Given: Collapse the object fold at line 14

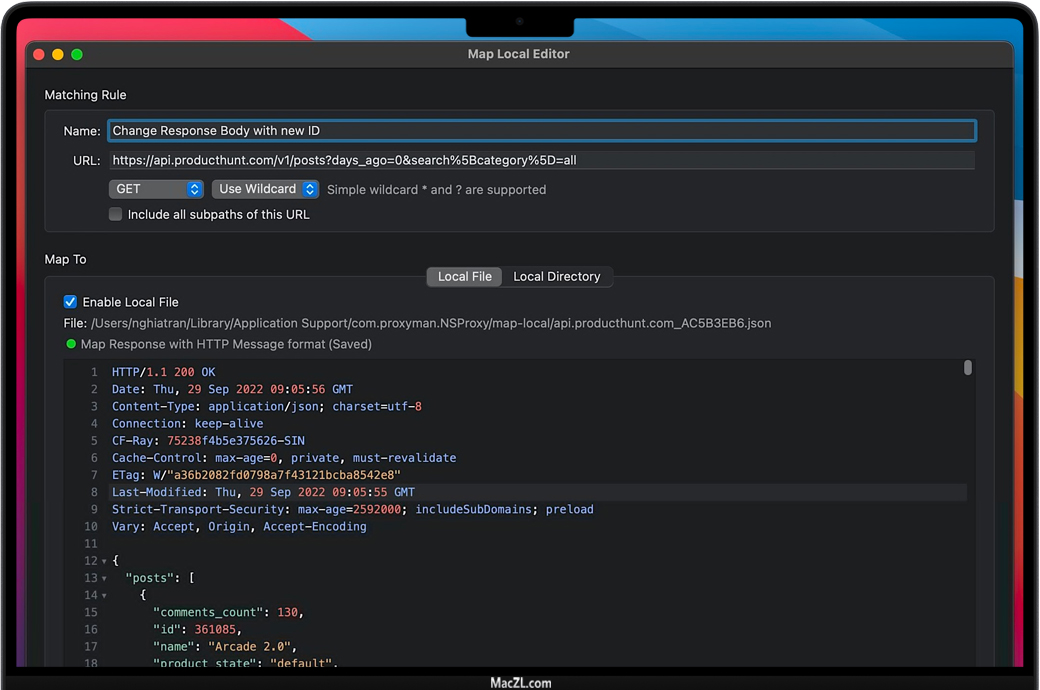Looking at the screenshot, I should pyautogui.click(x=104, y=595).
